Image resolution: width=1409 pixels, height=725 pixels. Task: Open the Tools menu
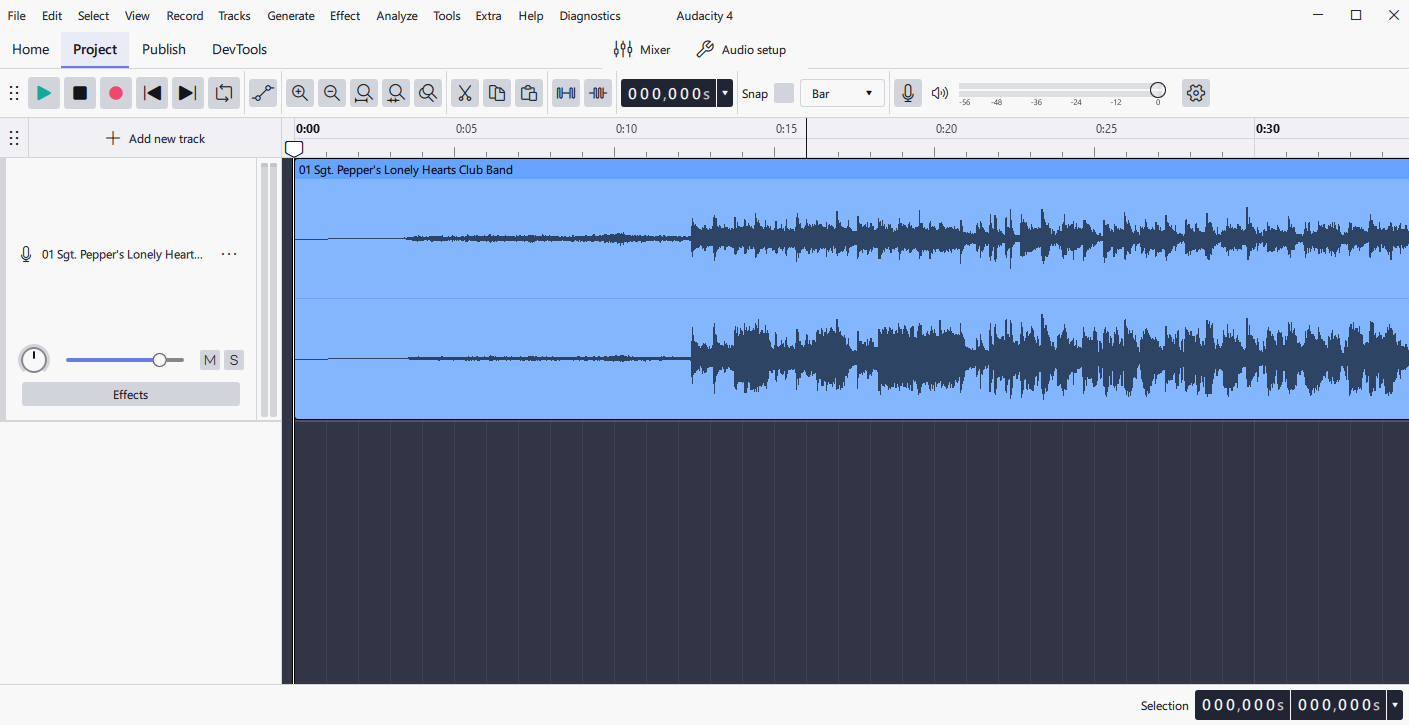click(x=447, y=16)
